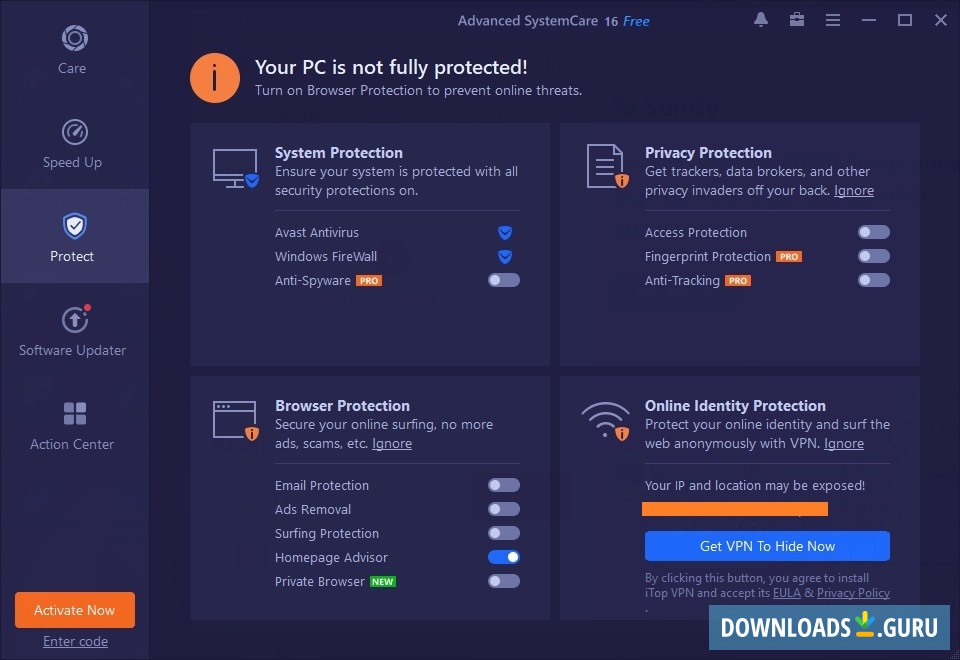The image size is (960, 660).
Task: Go to Software Updater tab
Action: pos(74,331)
